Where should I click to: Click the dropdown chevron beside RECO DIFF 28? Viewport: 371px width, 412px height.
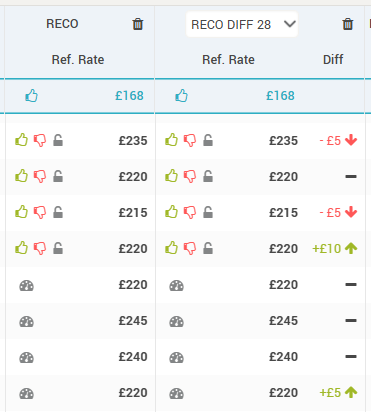[289, 24]
